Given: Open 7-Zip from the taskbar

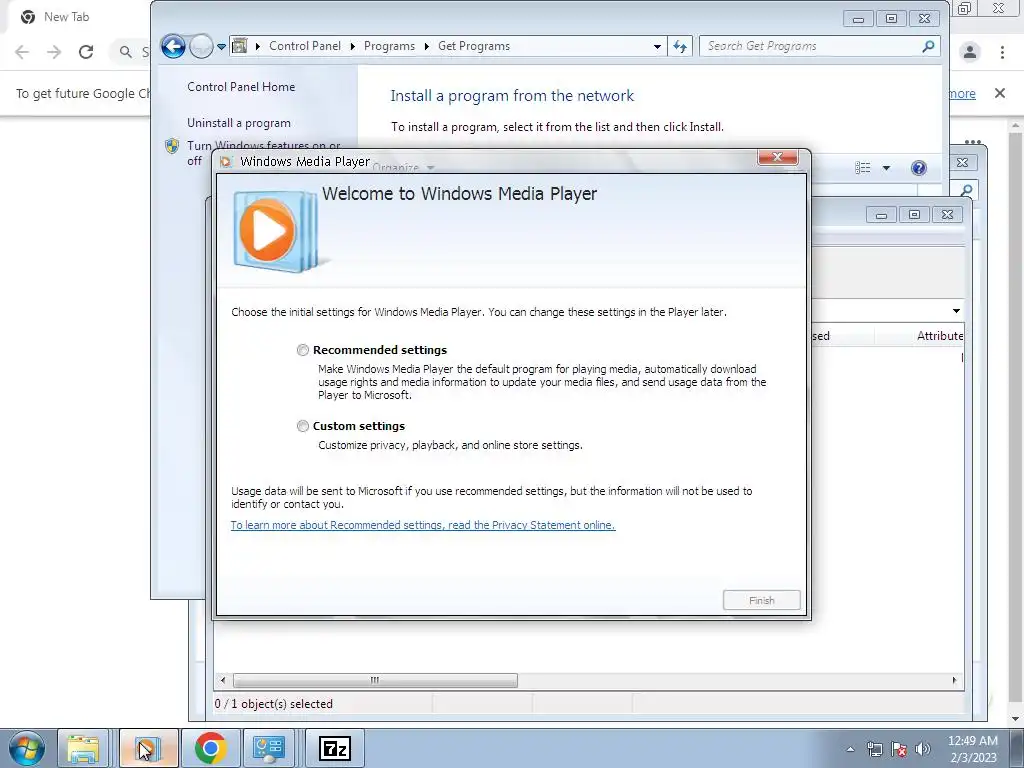Looking at the screenshot, I should (x=335, y=748).
